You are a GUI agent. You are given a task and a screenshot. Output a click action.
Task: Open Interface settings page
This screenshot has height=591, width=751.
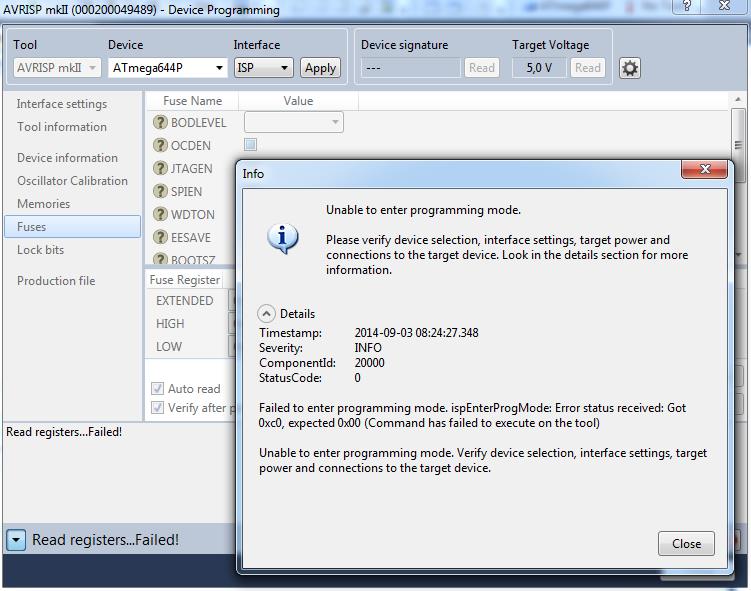coord(62,104)
